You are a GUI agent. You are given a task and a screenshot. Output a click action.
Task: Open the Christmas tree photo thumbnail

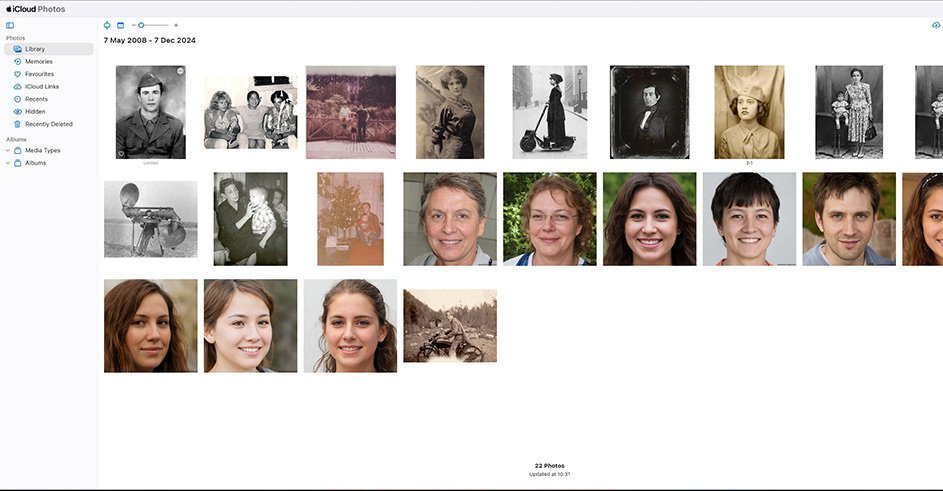(350, 219)
